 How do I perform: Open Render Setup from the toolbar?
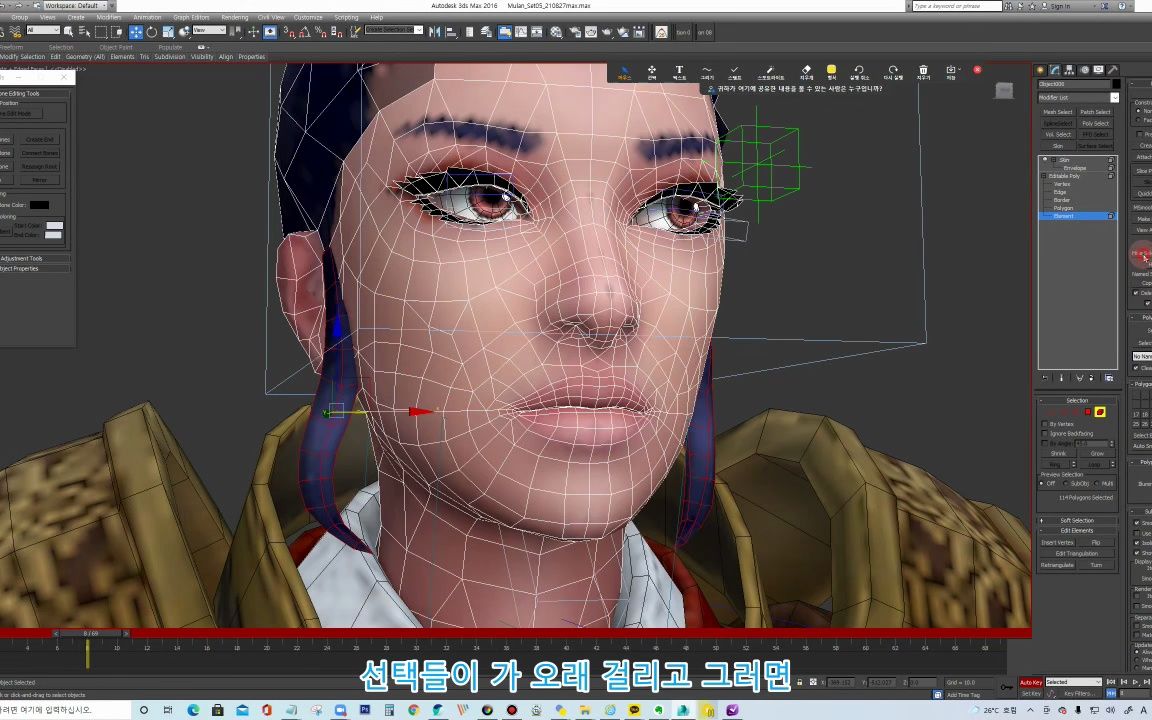coord(573,33)
